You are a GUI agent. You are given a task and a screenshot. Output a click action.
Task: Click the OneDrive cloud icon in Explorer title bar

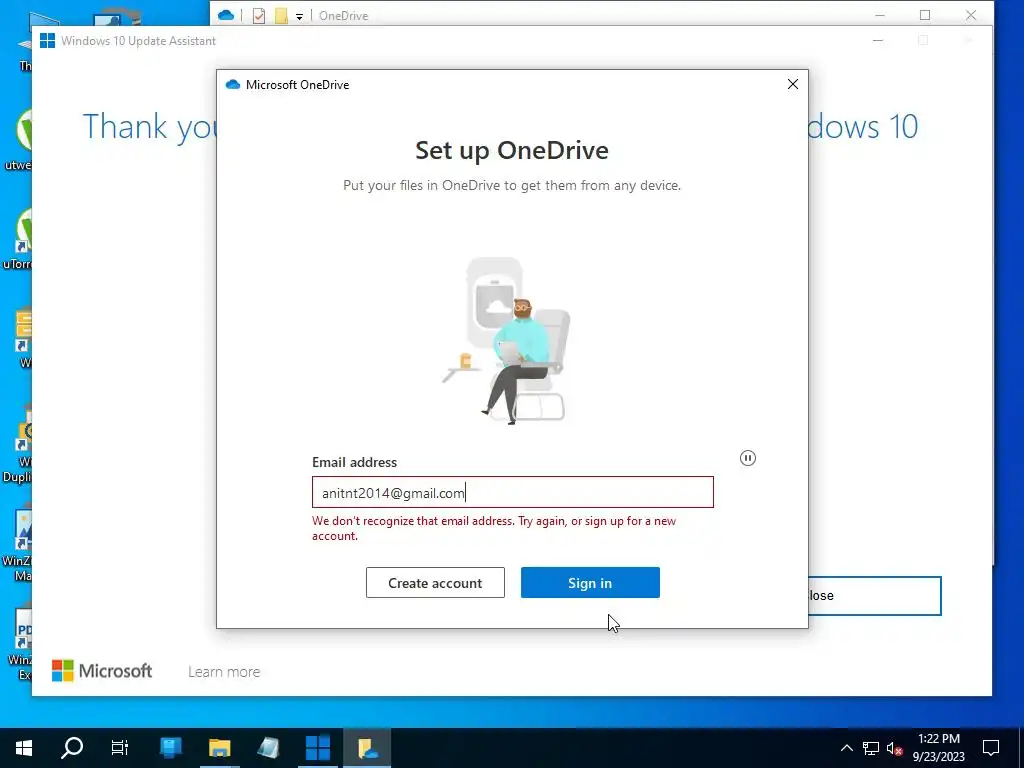(226, 15)
